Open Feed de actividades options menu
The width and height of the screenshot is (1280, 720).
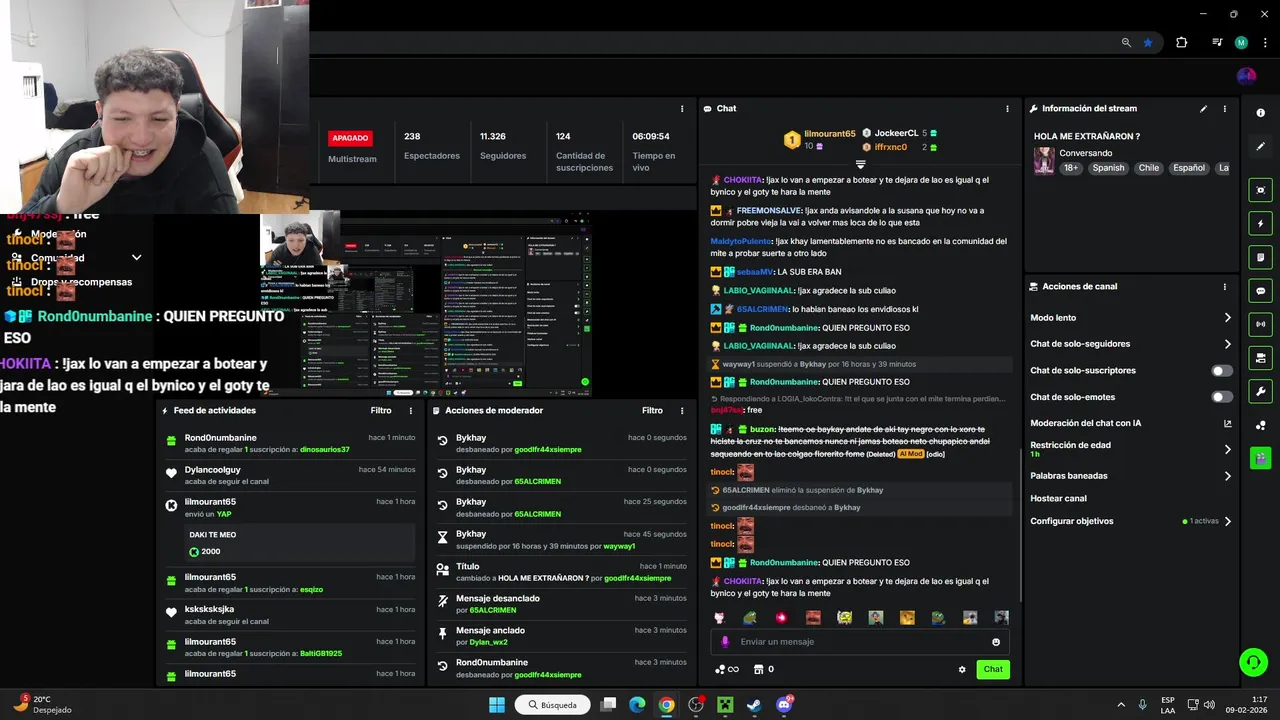point(410,410)
